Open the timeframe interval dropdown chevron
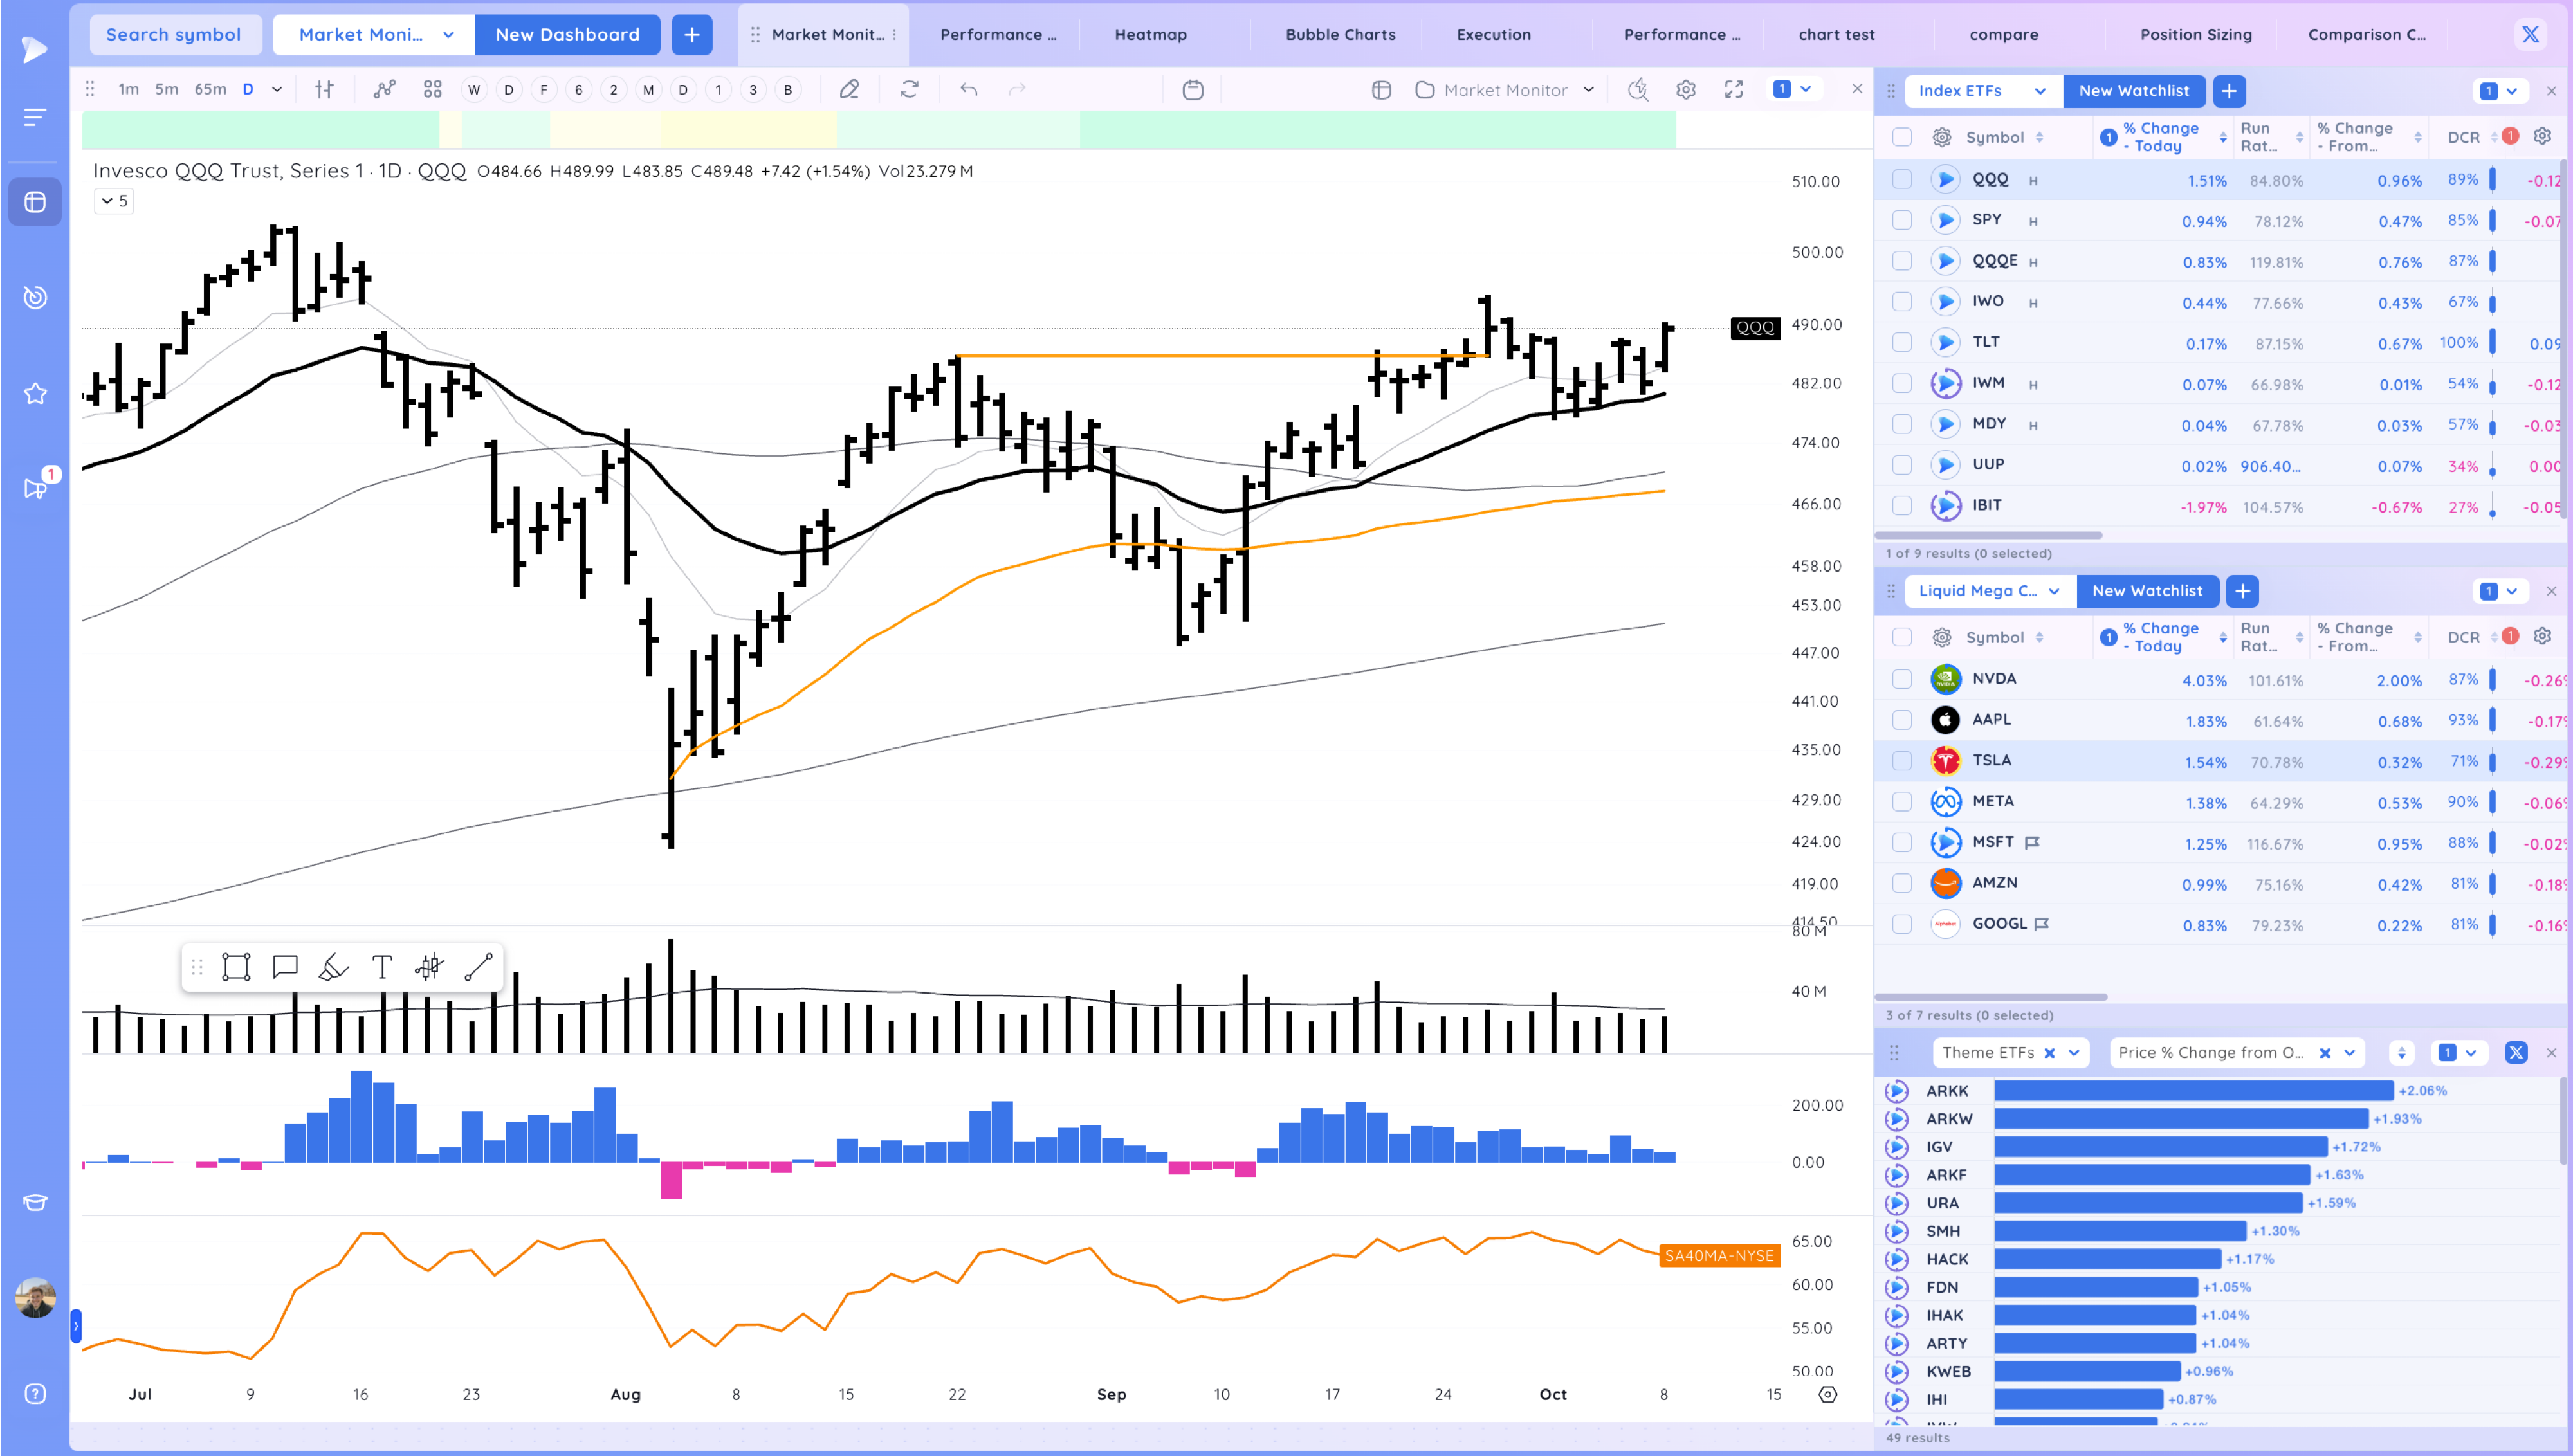This screenshot has width=2573, height=1456. pyautogui.click(x=277, y=90)
